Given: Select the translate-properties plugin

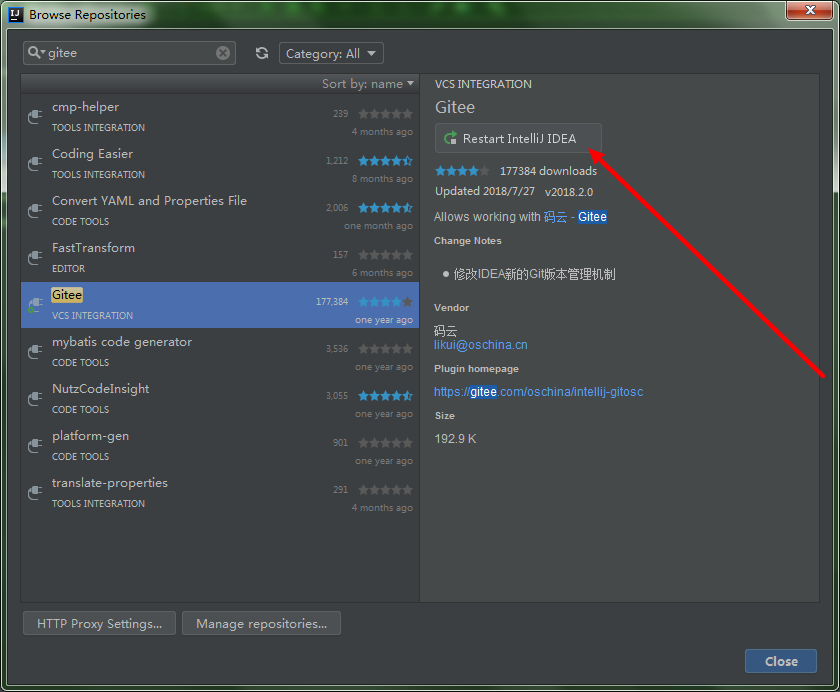Looking at the screenshot, I should pos(220,493).
